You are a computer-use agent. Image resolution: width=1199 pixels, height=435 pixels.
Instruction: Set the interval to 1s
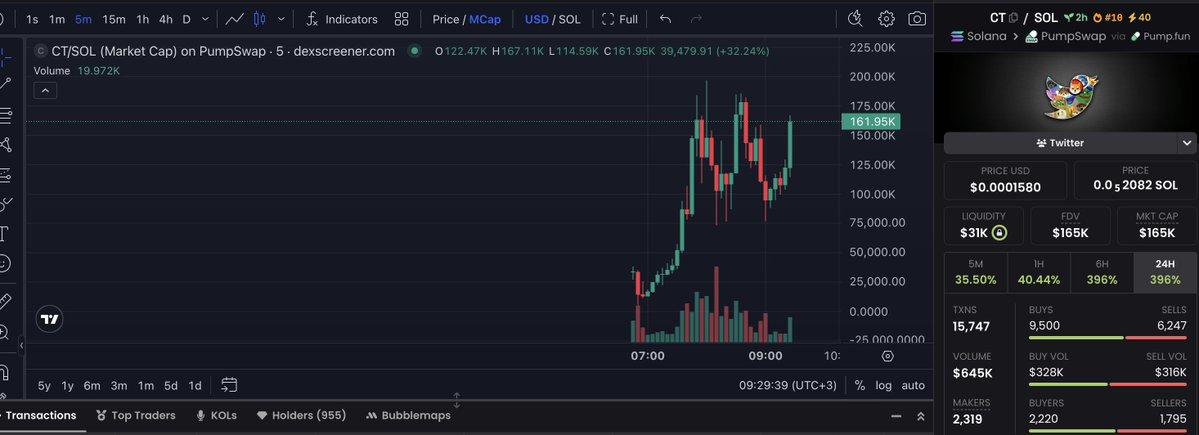click(32, 19)
